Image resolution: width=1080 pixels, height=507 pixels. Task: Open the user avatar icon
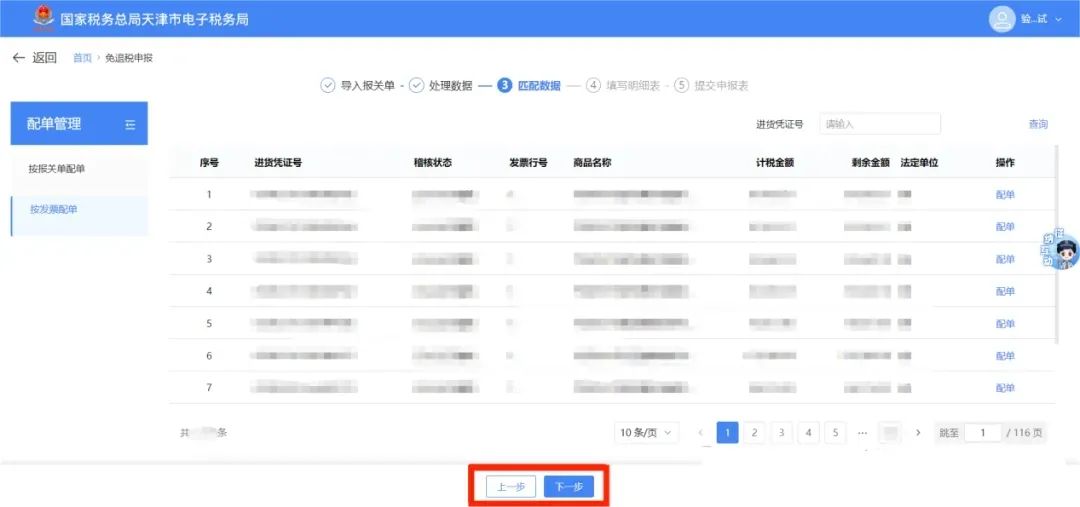(1002, 19)
